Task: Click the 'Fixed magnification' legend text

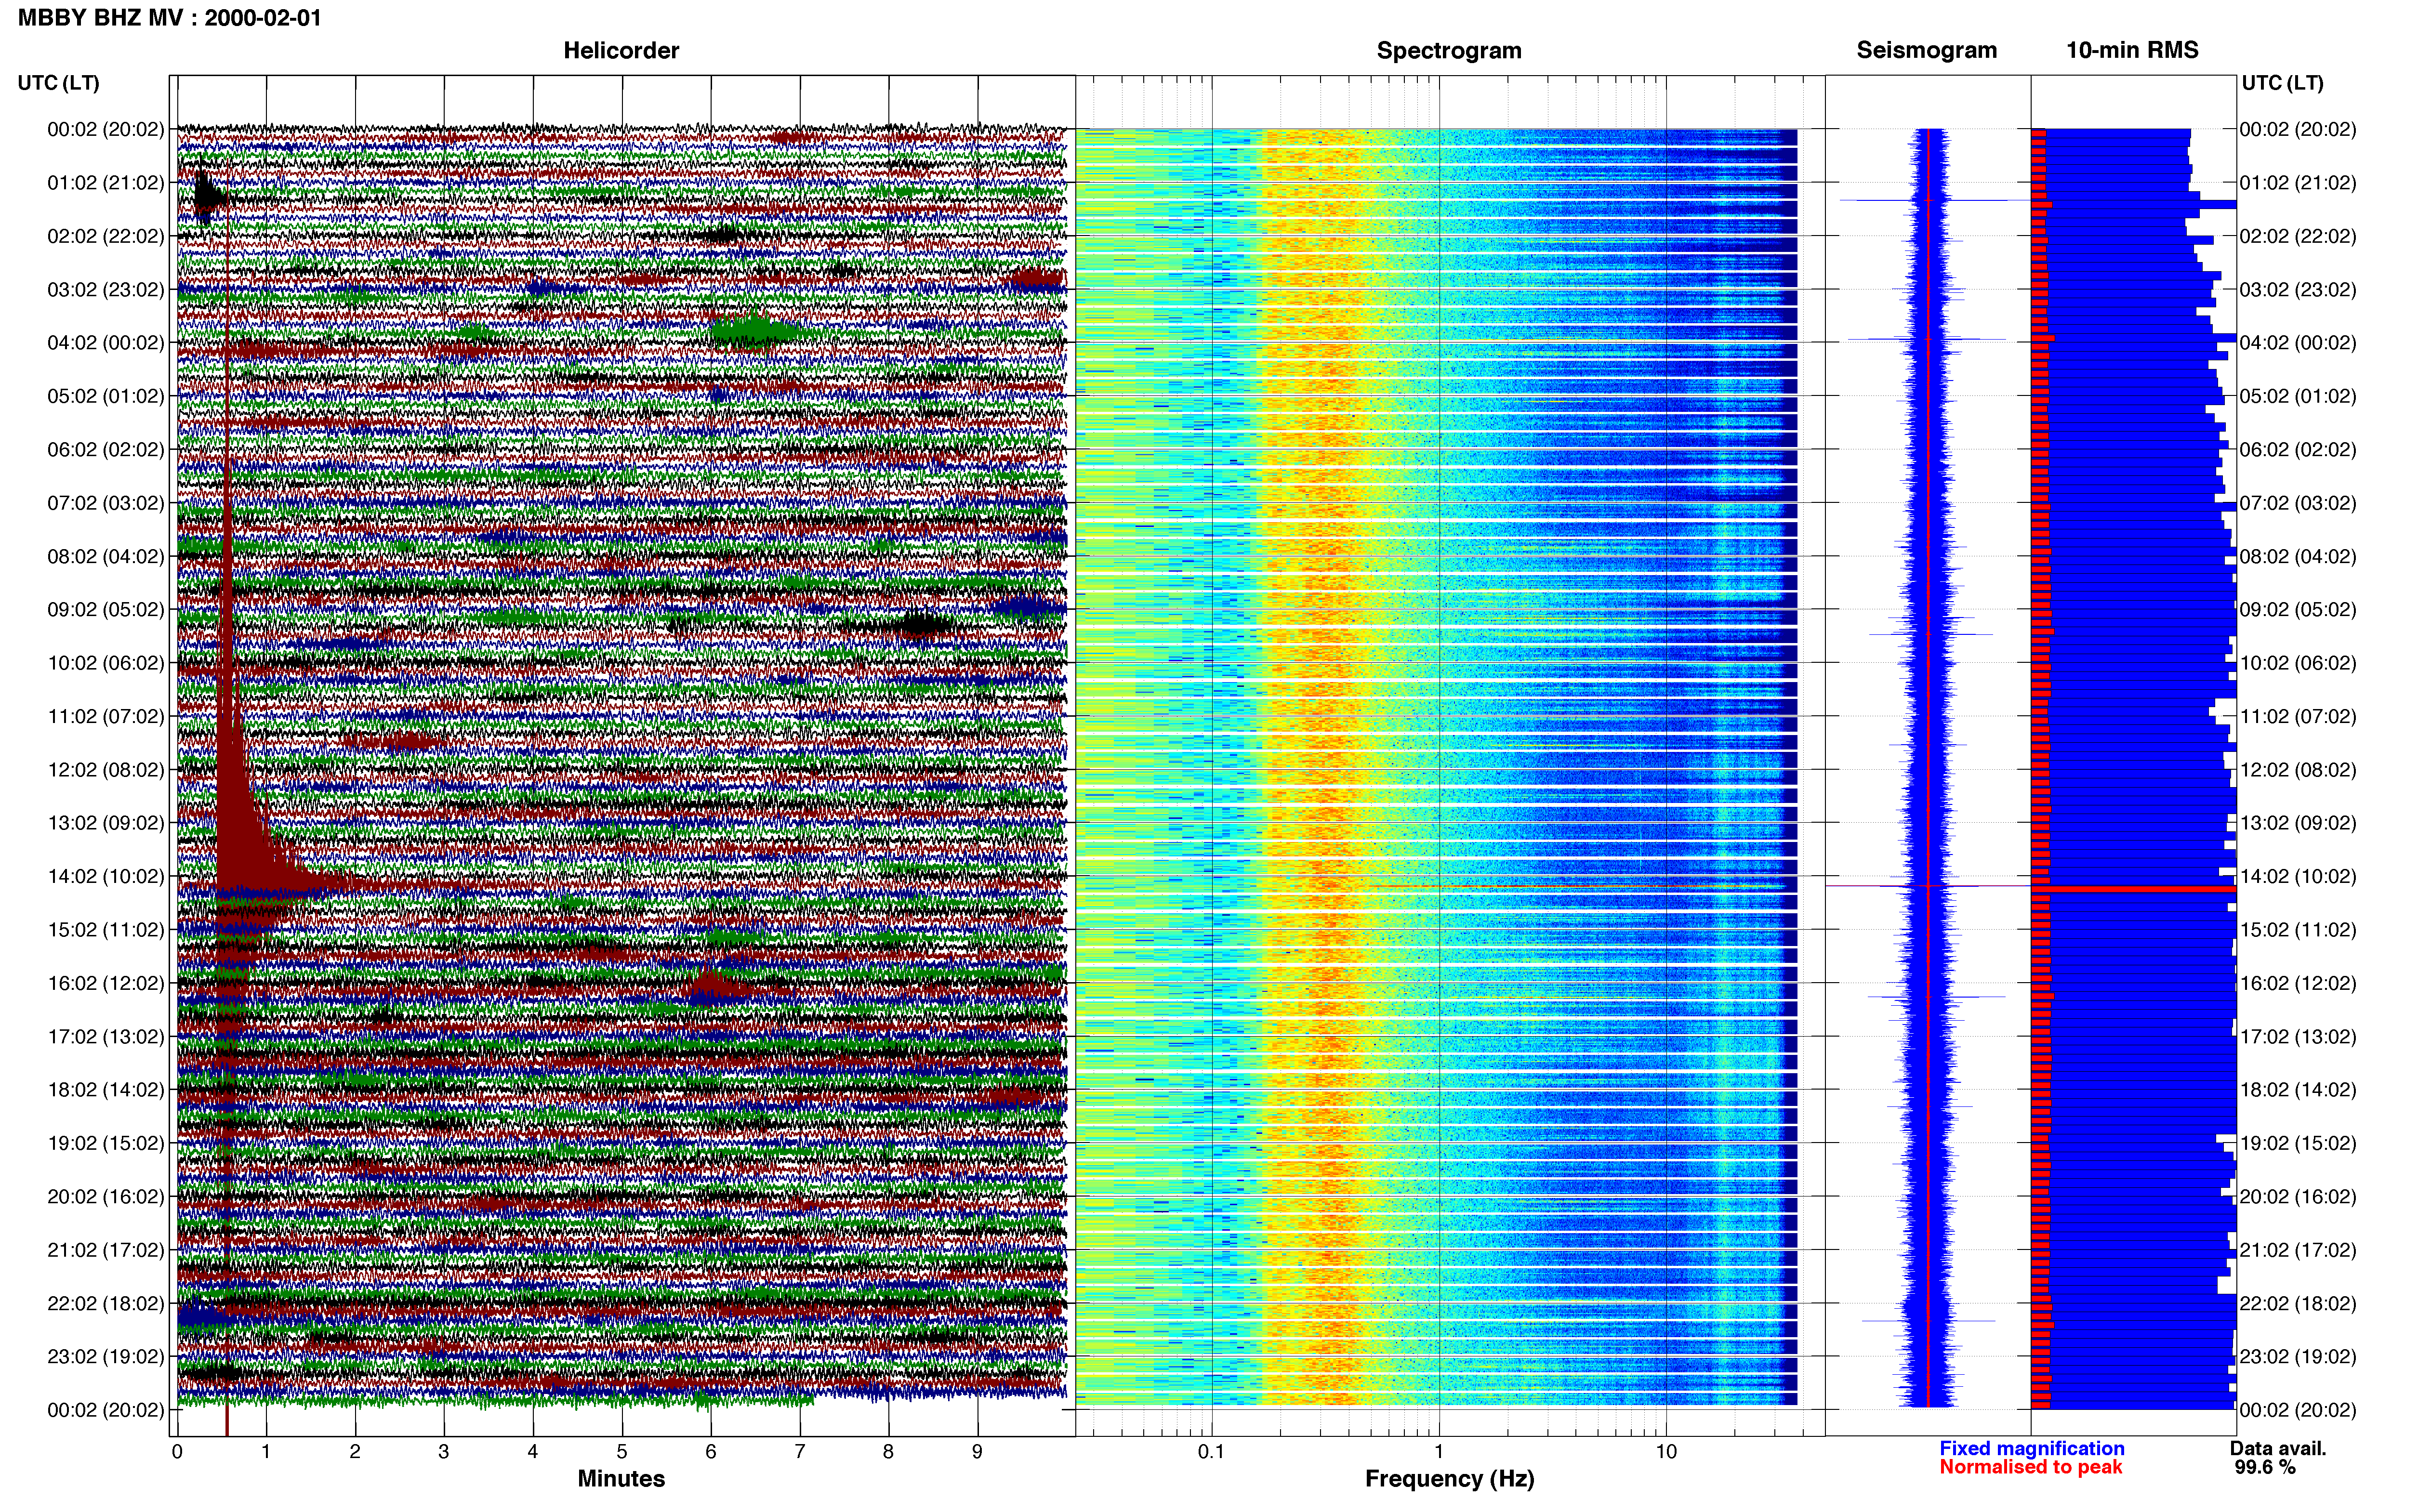Action: pyautogui.click(x=2031, y=1448)
